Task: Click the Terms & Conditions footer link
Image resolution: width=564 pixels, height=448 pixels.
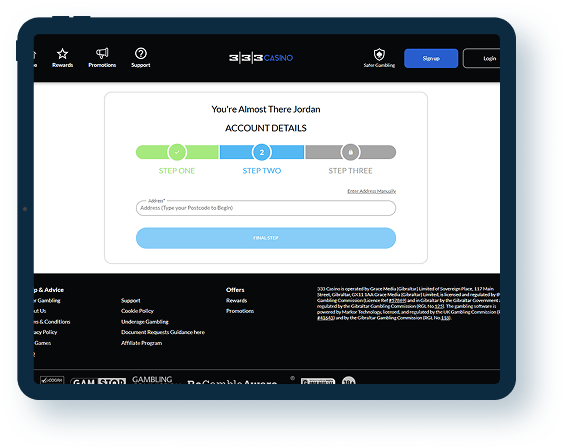Action: tap(52, 322)
